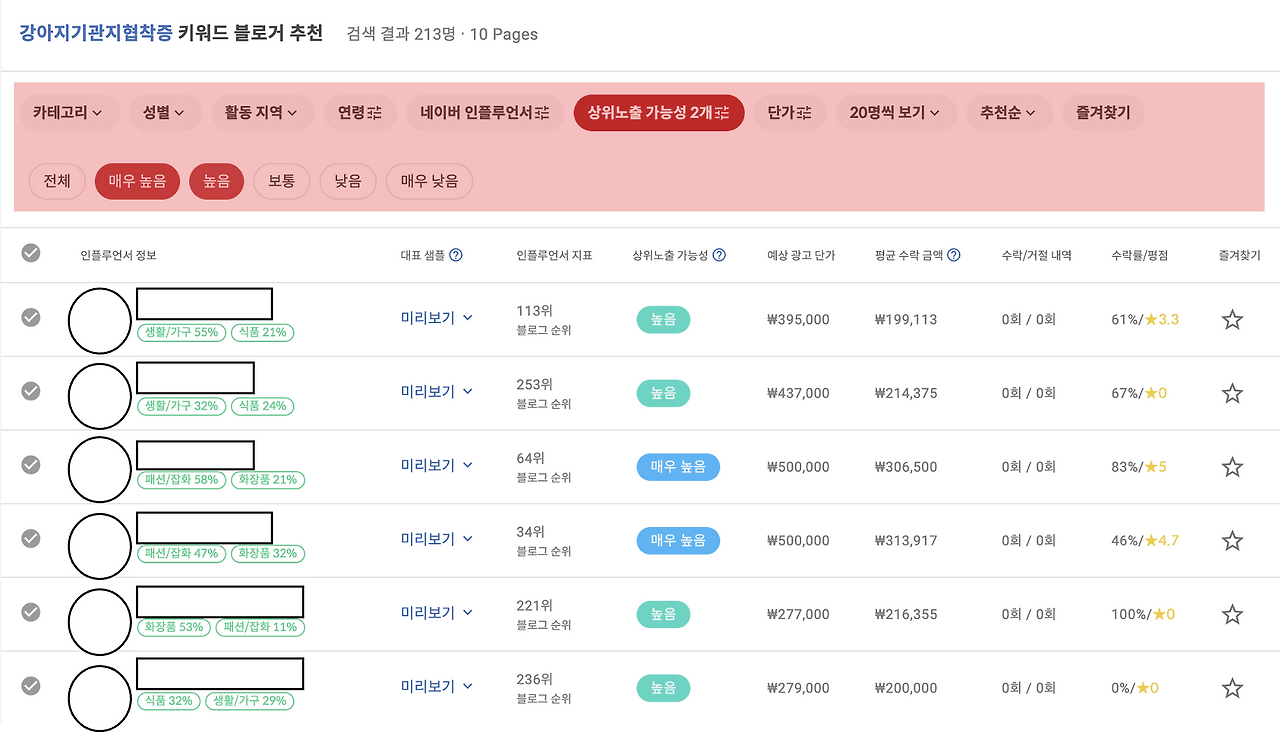This screenshot has height=737, width=1280.
Task: Star the last row blogger as favorite
Action: 1232,687
